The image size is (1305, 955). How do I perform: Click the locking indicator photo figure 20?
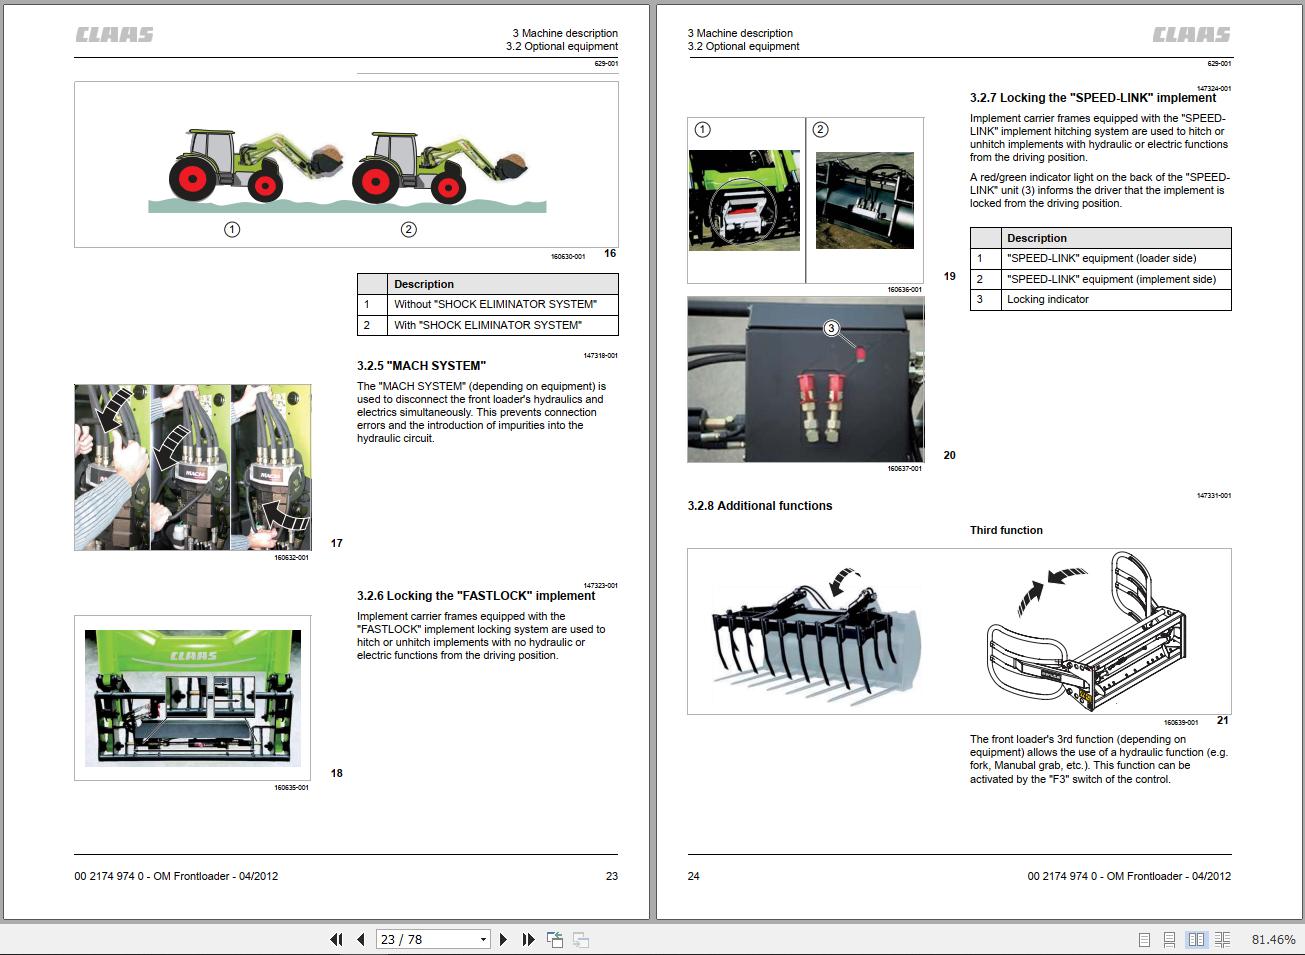pyautogui.click(x=806, y=379)
